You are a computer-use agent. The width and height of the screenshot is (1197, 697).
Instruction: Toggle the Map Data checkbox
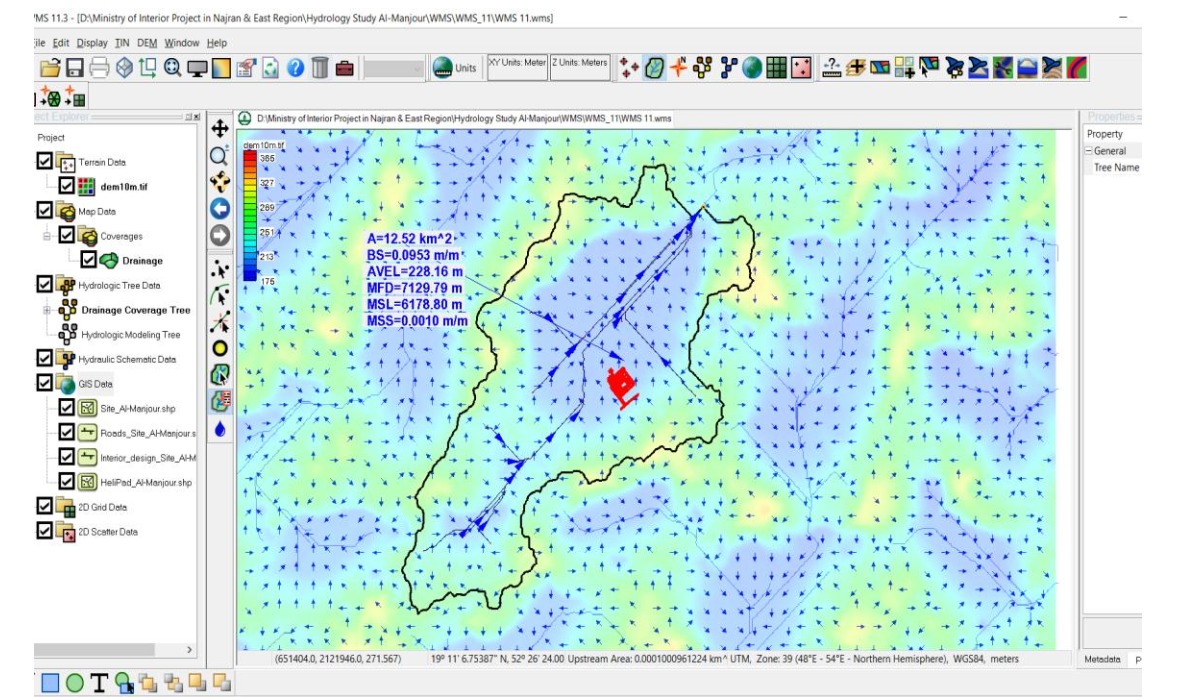click(44, 210)
